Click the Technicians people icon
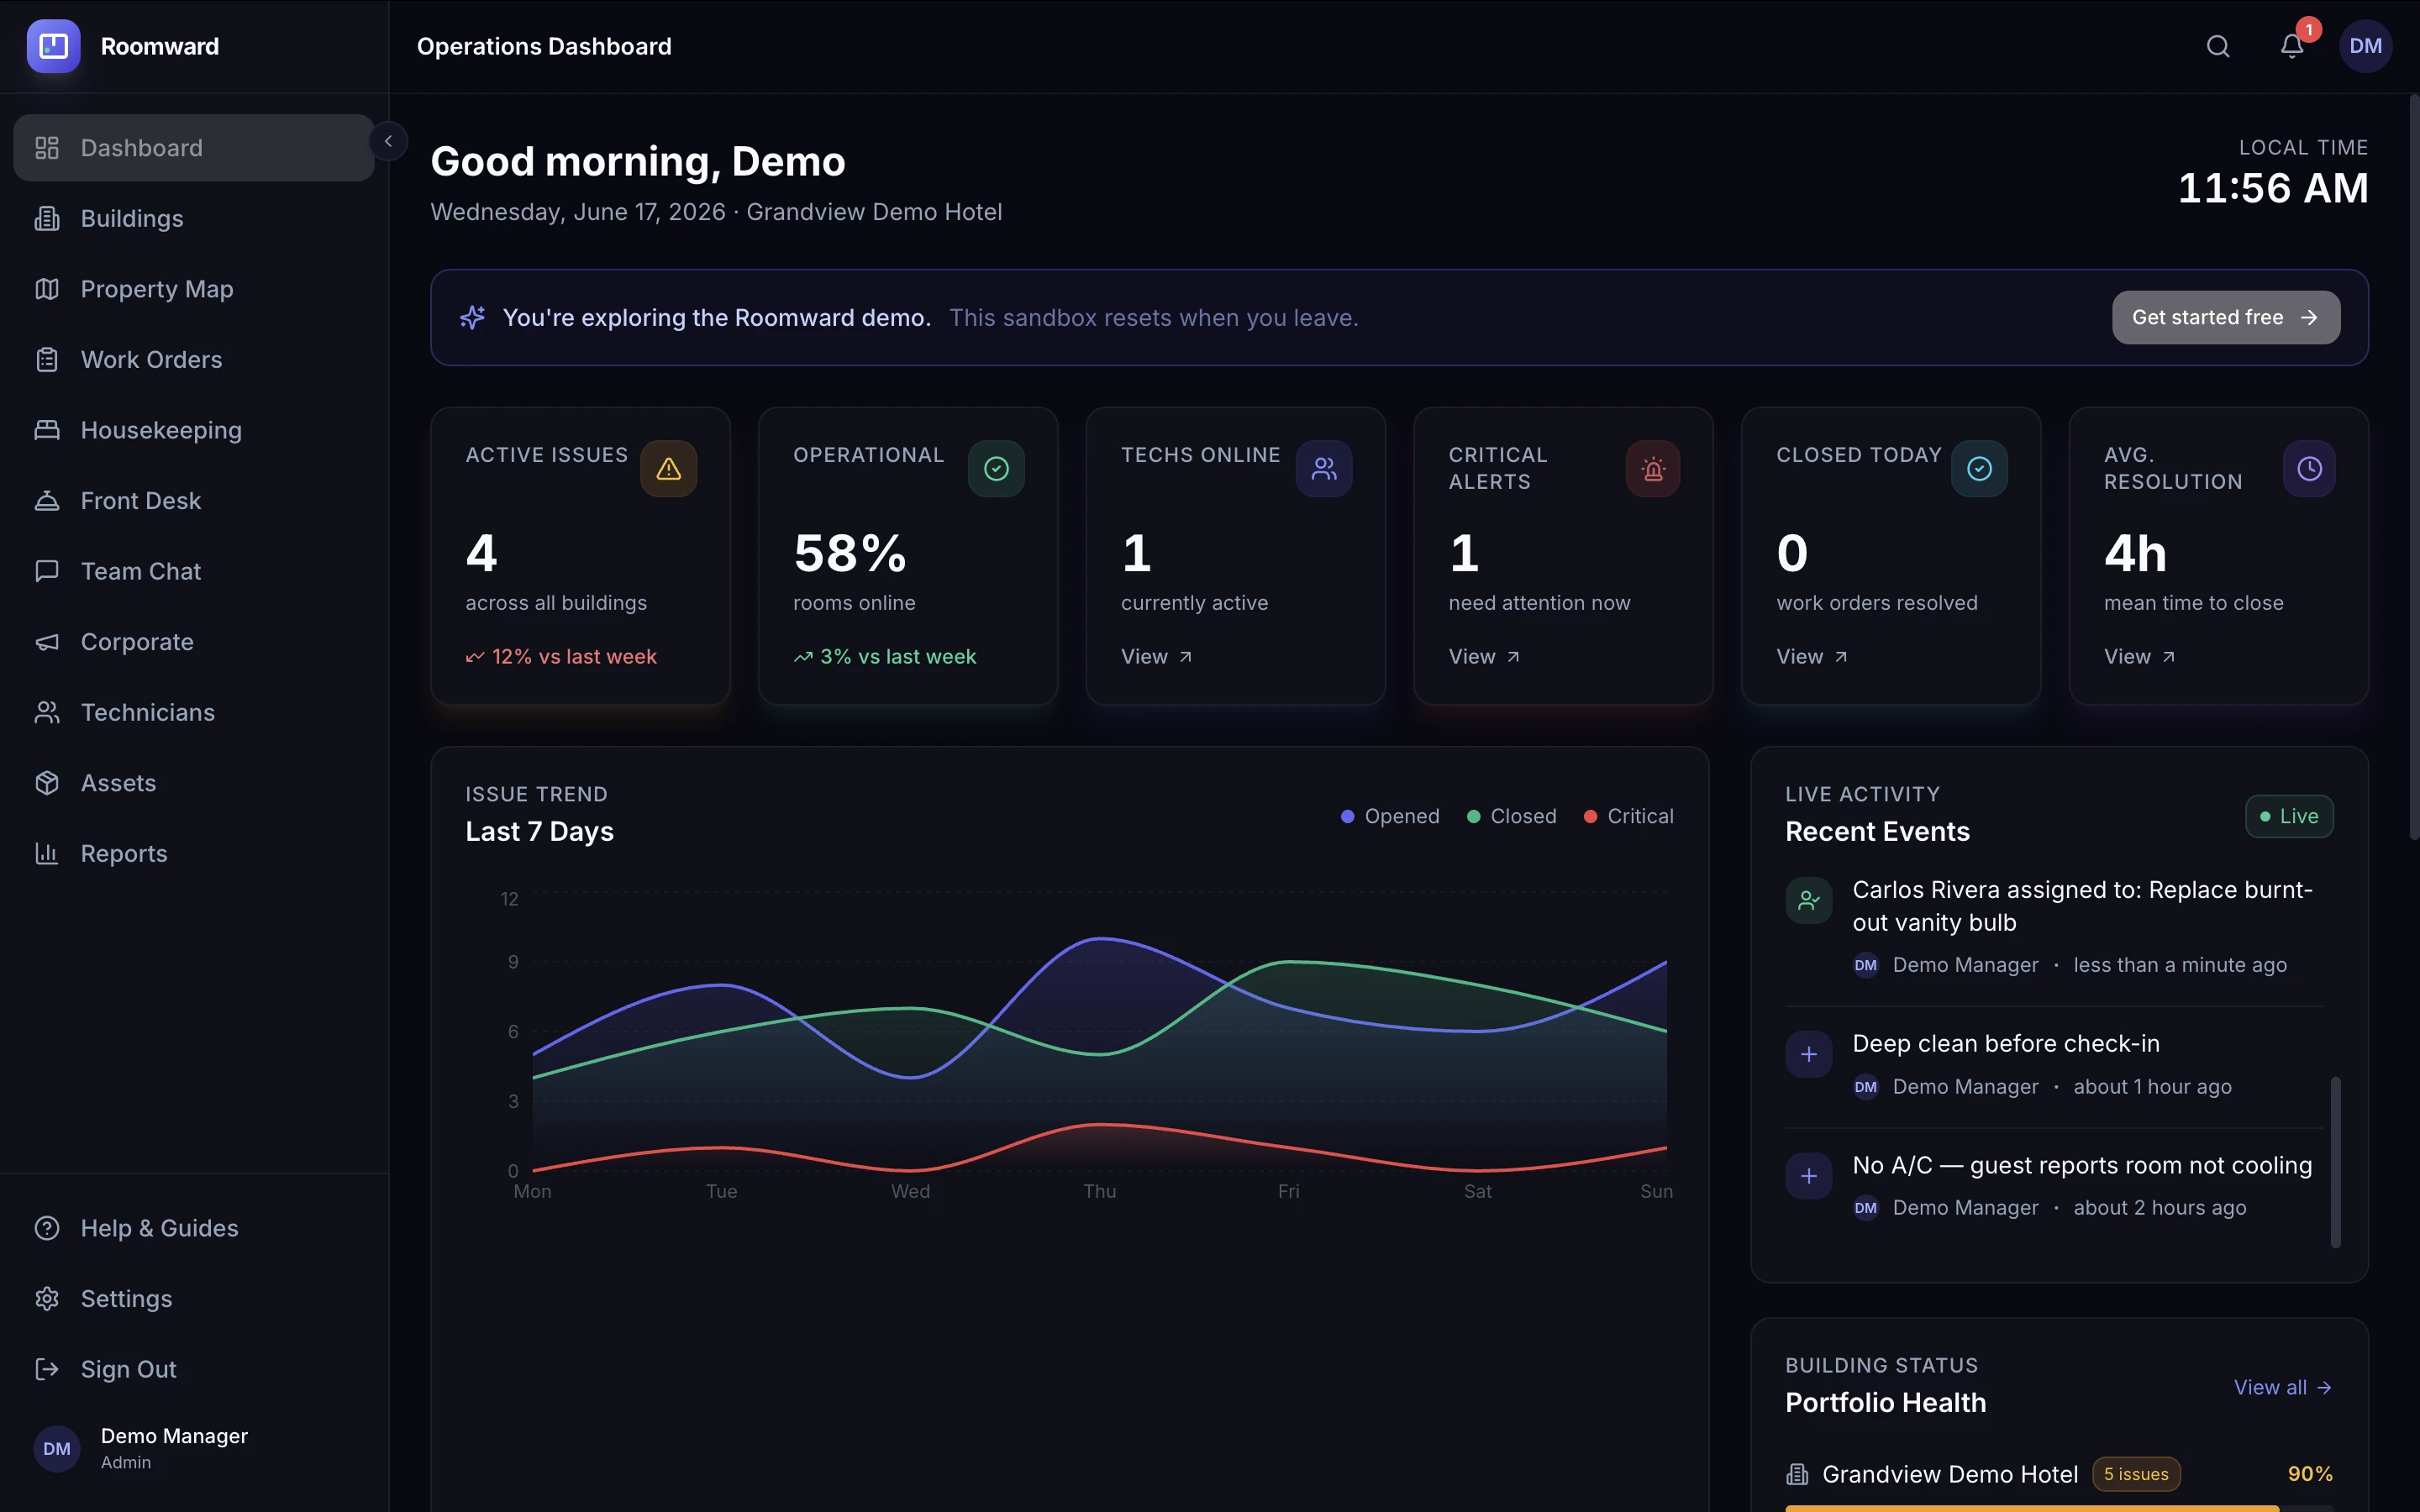This screenshot has width=2420, height=1512. [x=47, y=712]
